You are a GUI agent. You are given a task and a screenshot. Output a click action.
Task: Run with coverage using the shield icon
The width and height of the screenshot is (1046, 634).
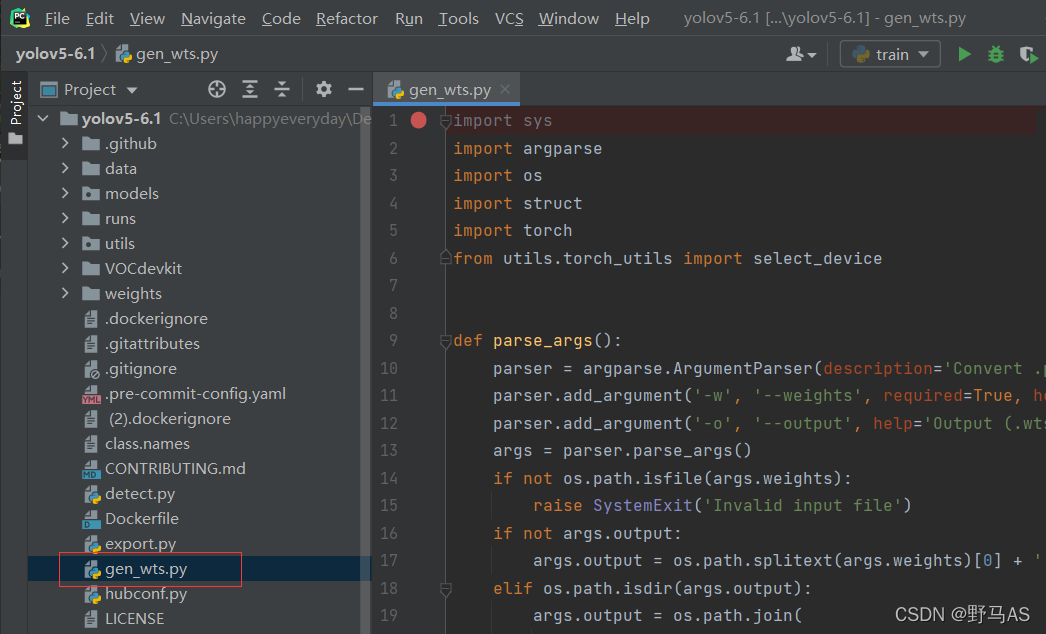tap(1027, 54)
